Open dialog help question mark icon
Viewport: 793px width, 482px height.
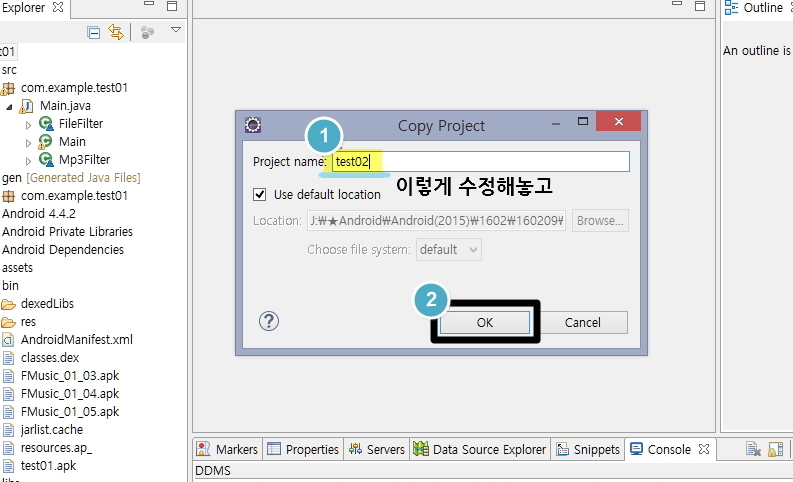tap(269, 321)
